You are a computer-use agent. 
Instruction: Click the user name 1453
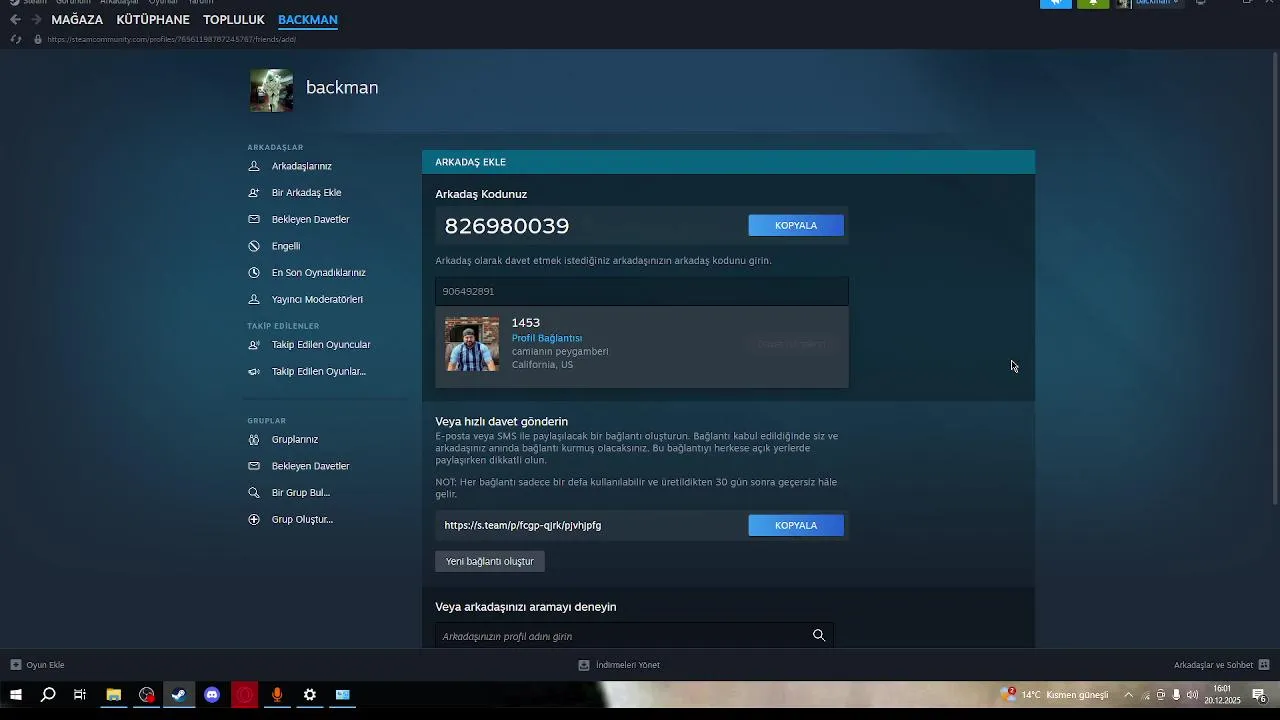click(526, 322)
